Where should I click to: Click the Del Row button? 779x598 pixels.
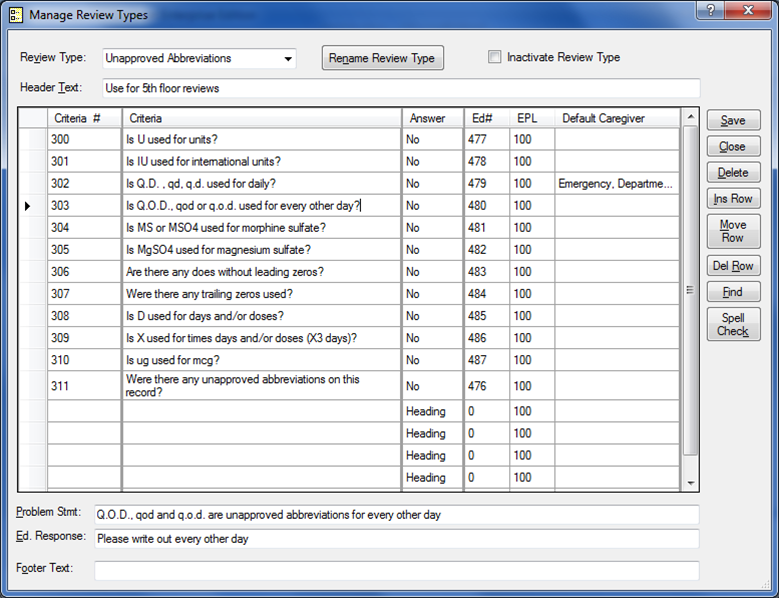733,266
